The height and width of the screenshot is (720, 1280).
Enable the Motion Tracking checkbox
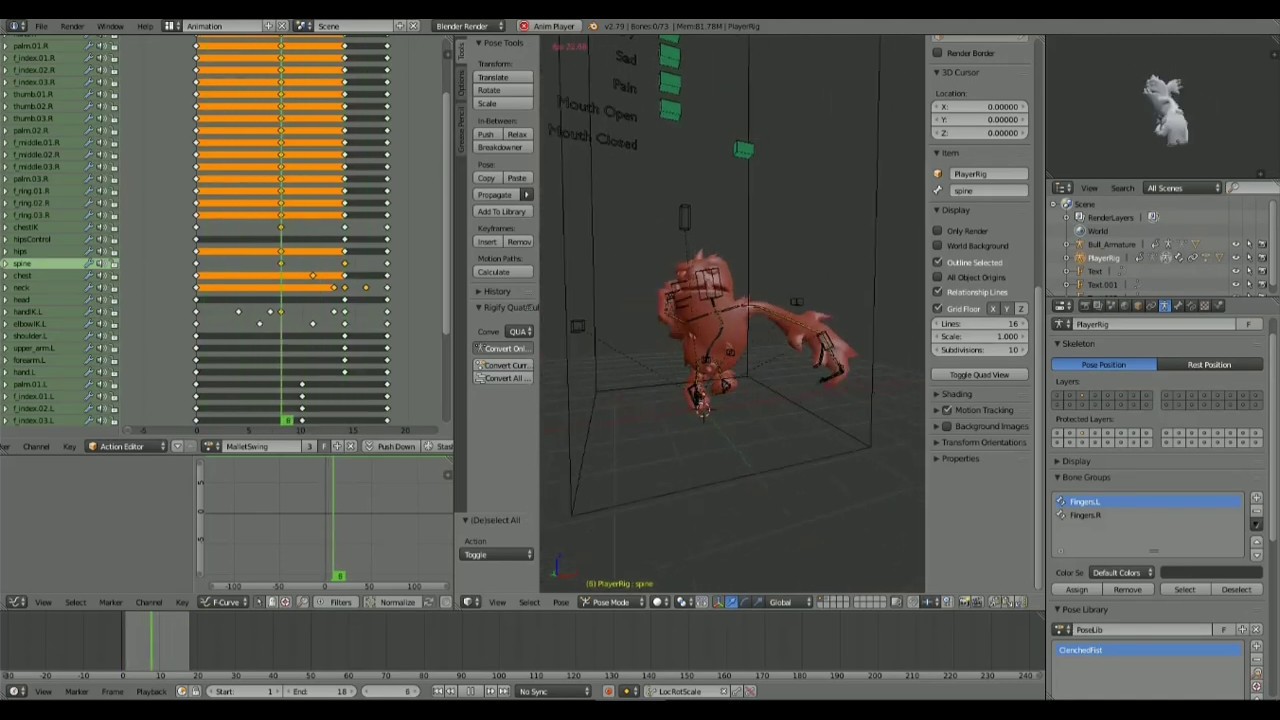coord(947,410)
